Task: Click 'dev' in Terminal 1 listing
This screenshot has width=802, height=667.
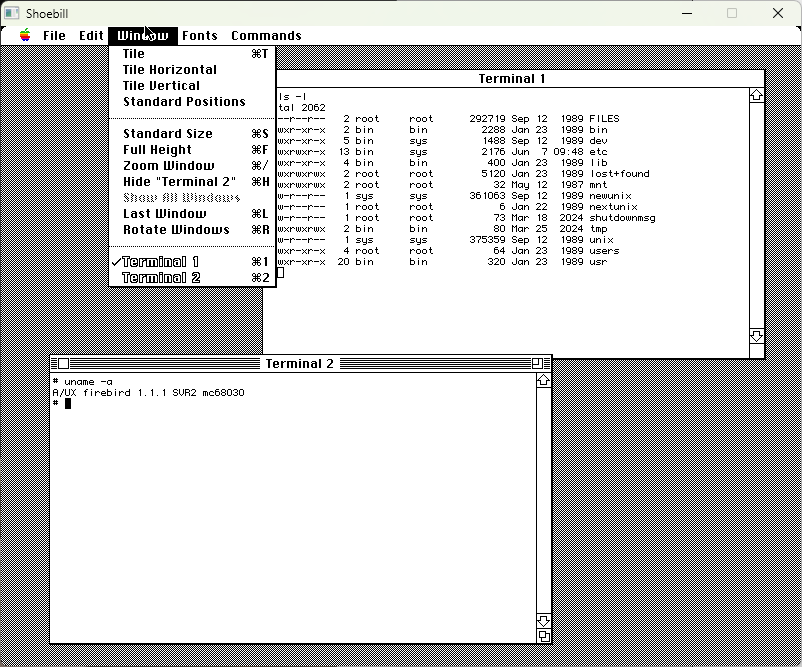Action: coord(598,141)
